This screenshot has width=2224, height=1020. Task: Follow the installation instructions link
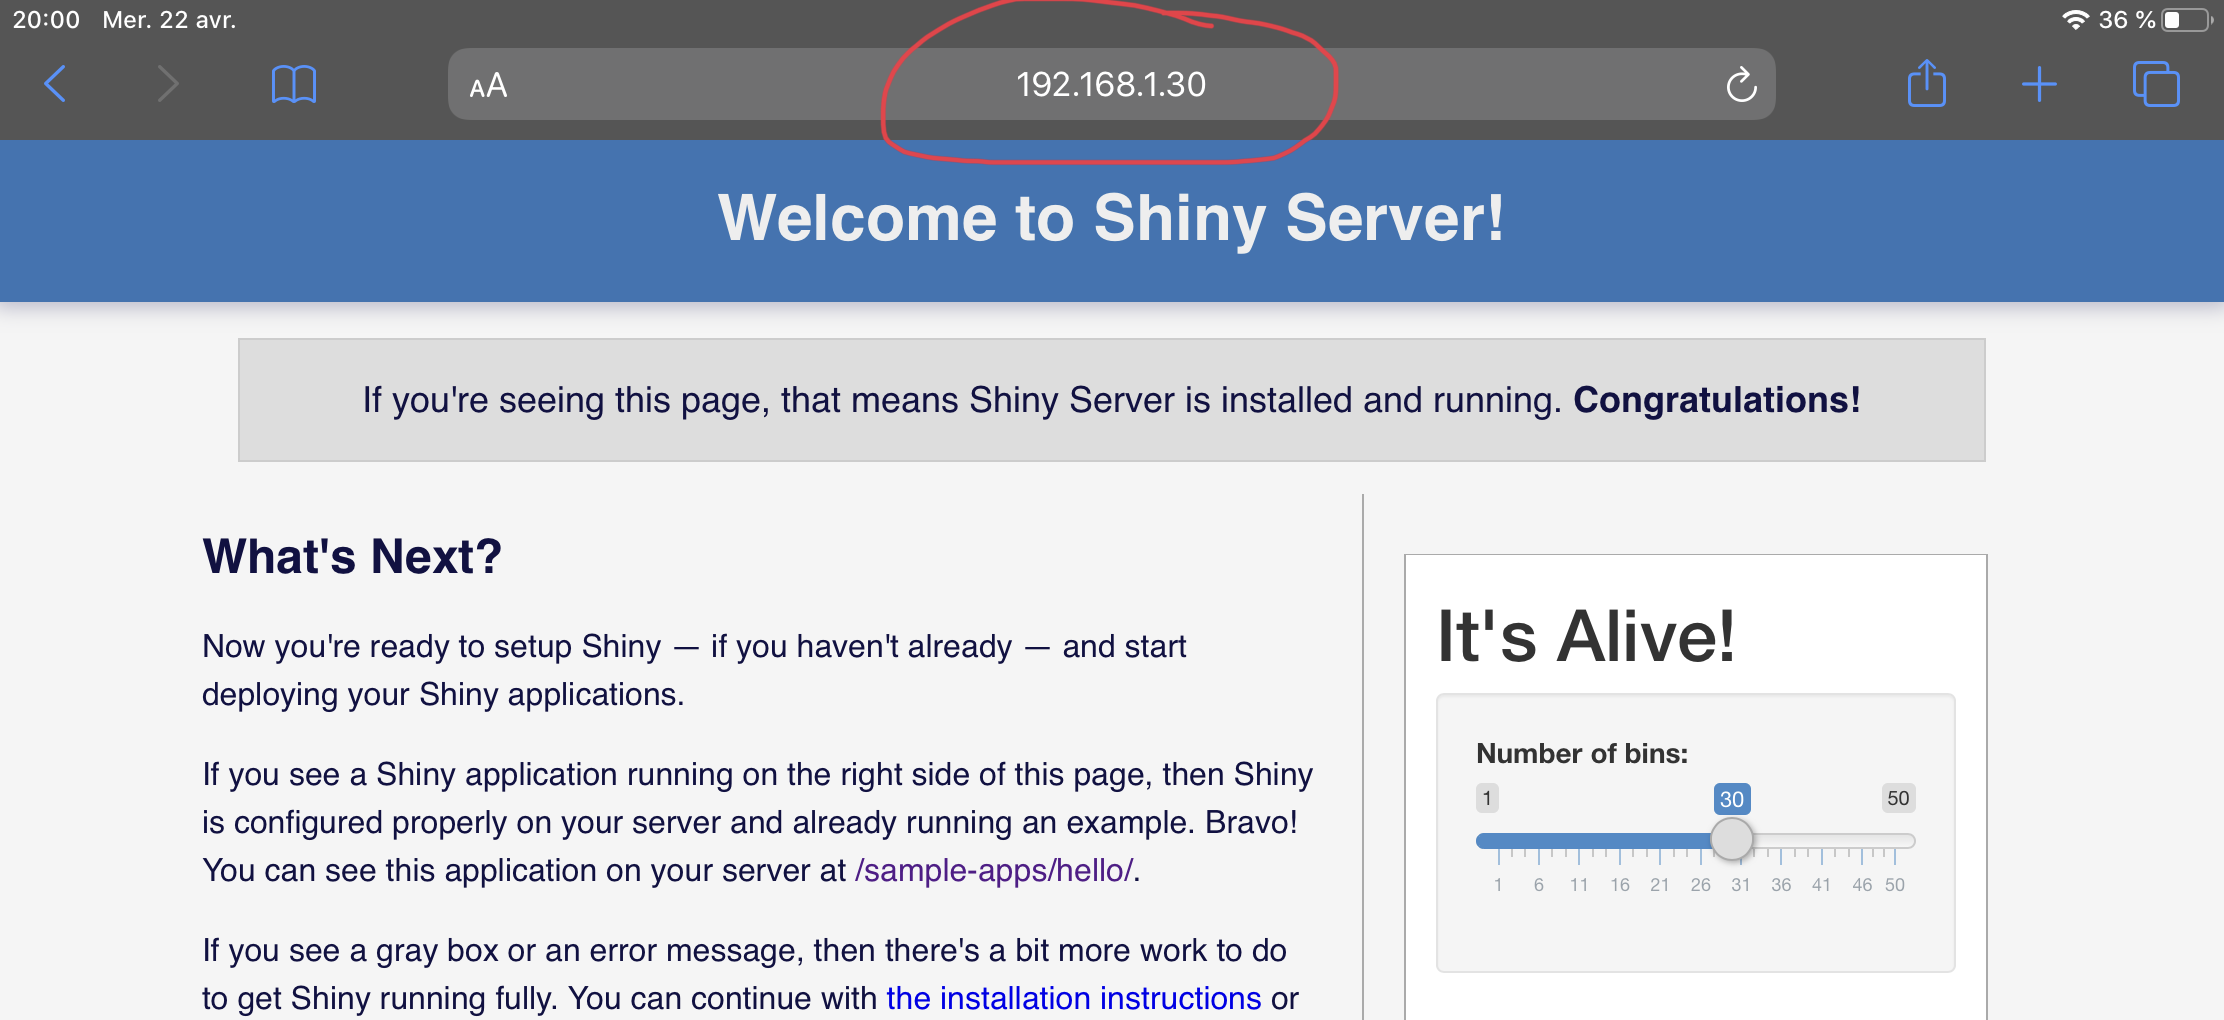pos(1073,998)
